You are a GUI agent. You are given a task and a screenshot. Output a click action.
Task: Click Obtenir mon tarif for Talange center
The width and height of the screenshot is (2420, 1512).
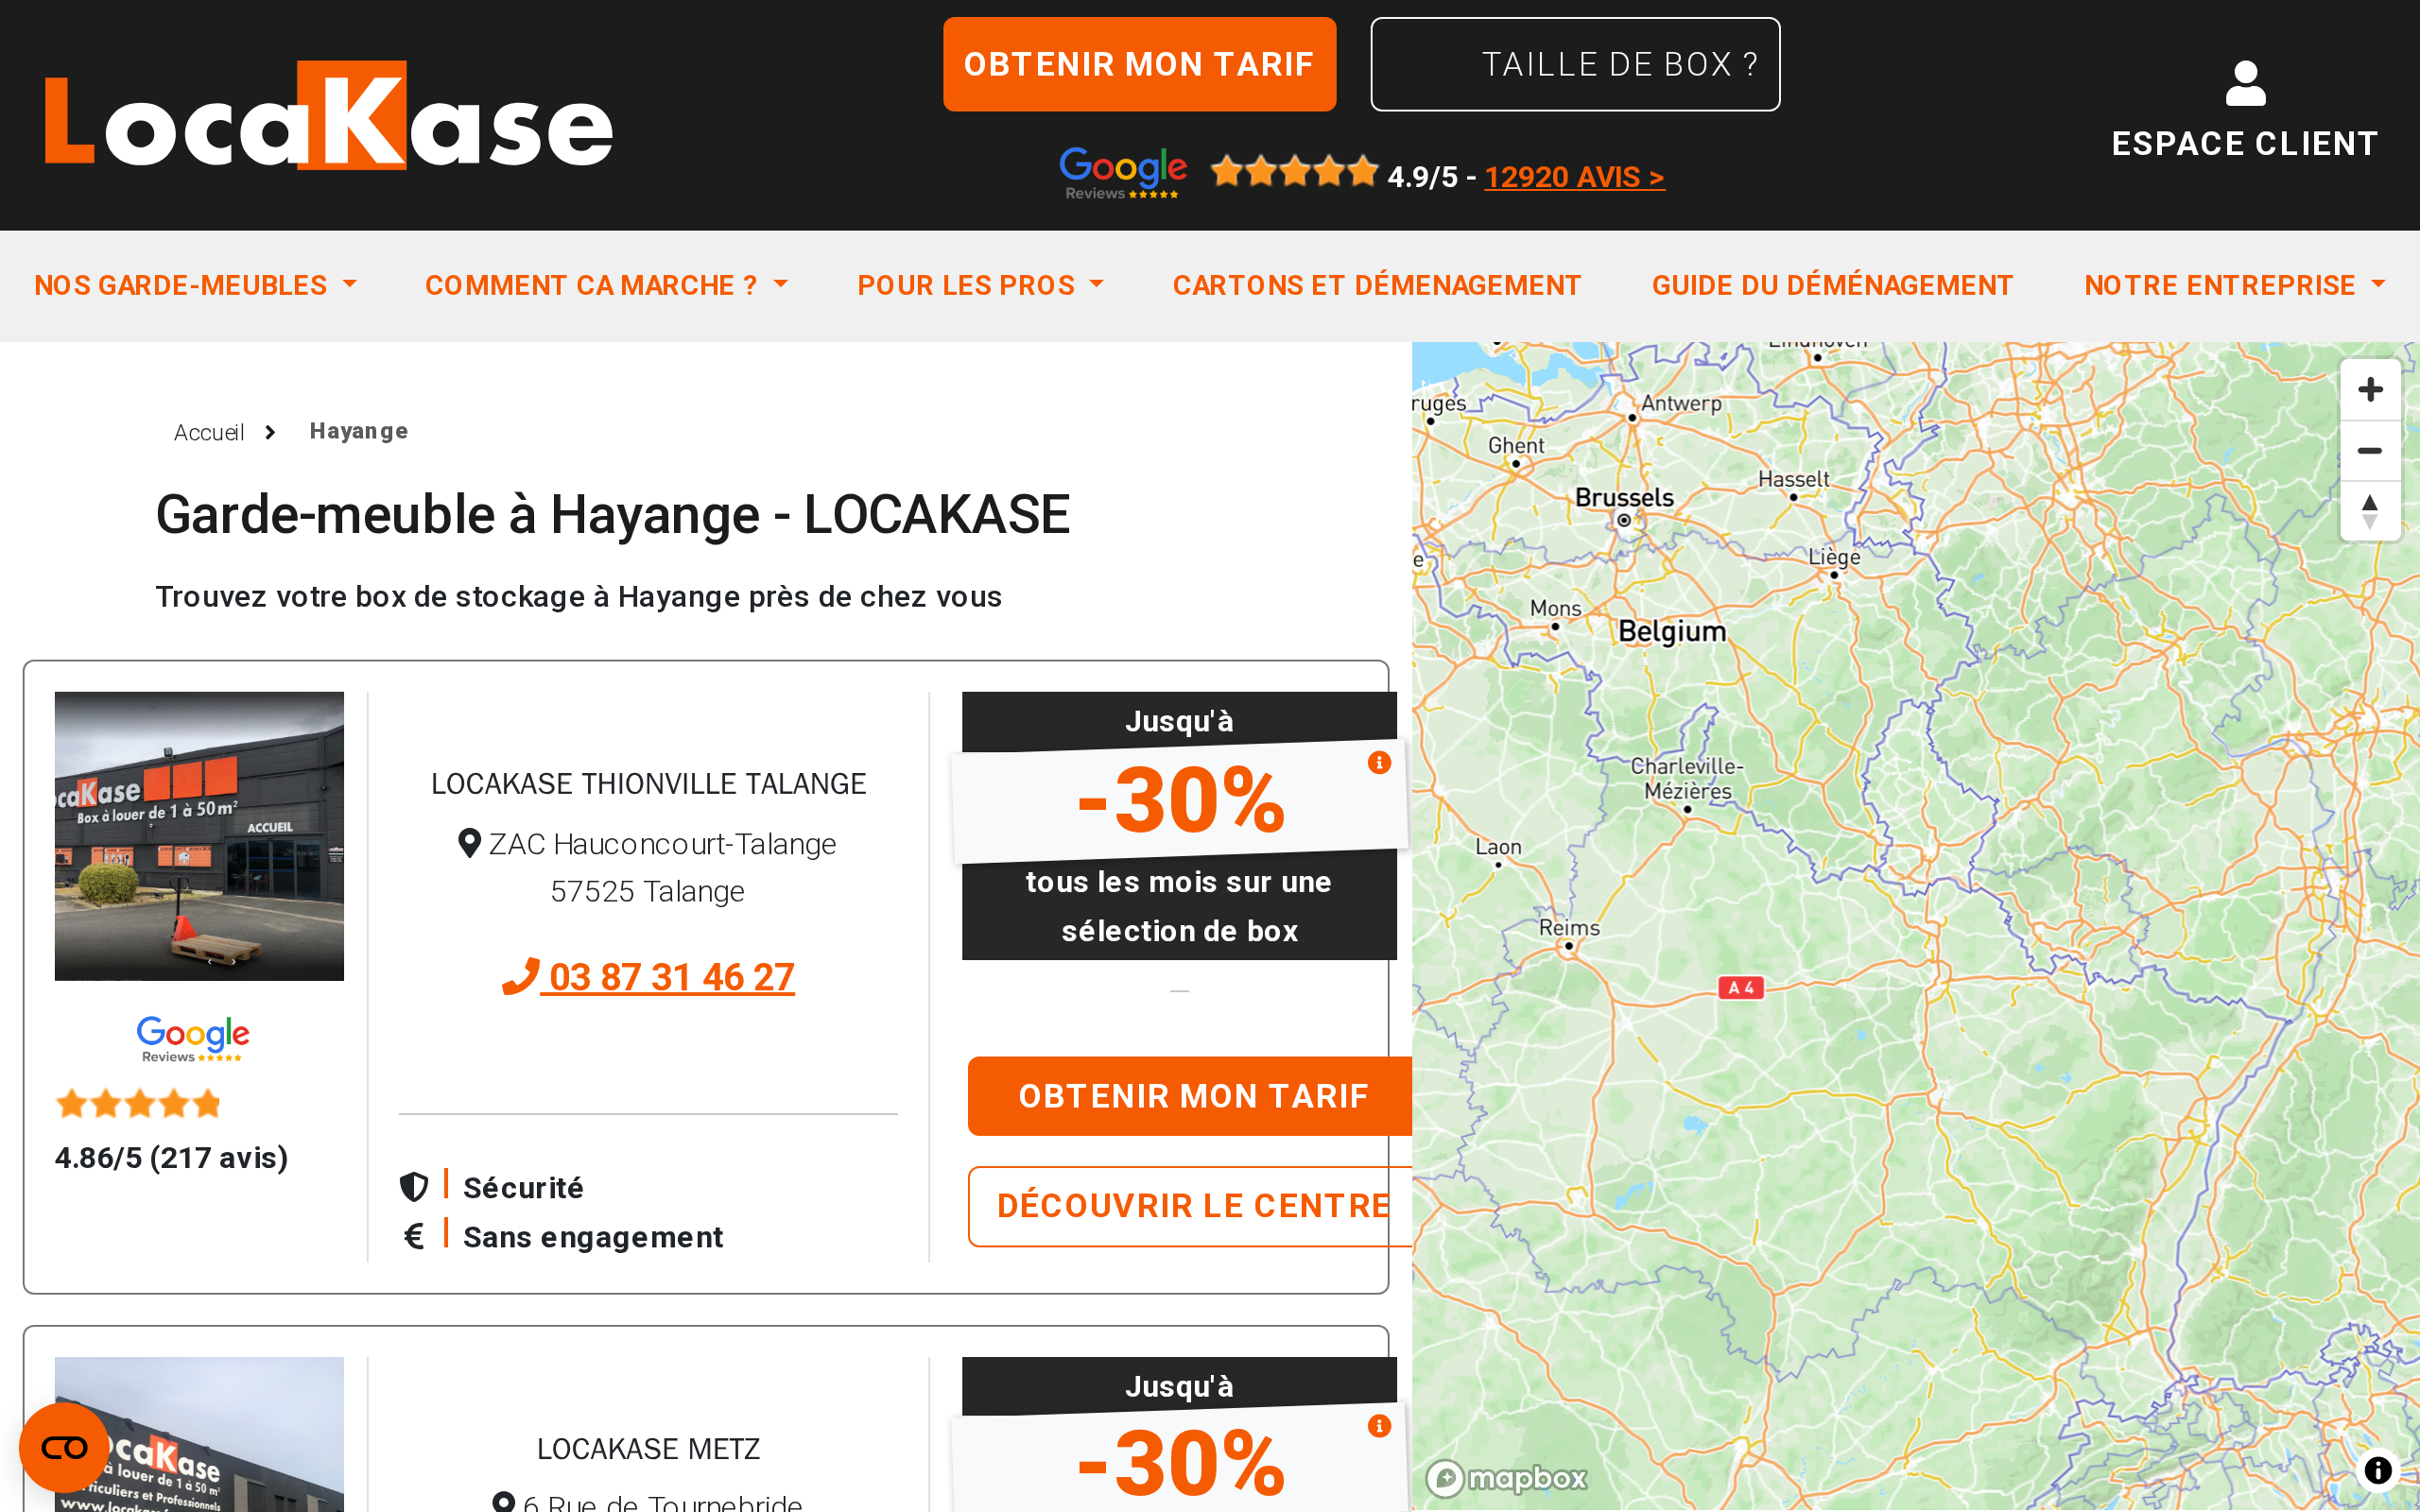coord(1190,1096)
